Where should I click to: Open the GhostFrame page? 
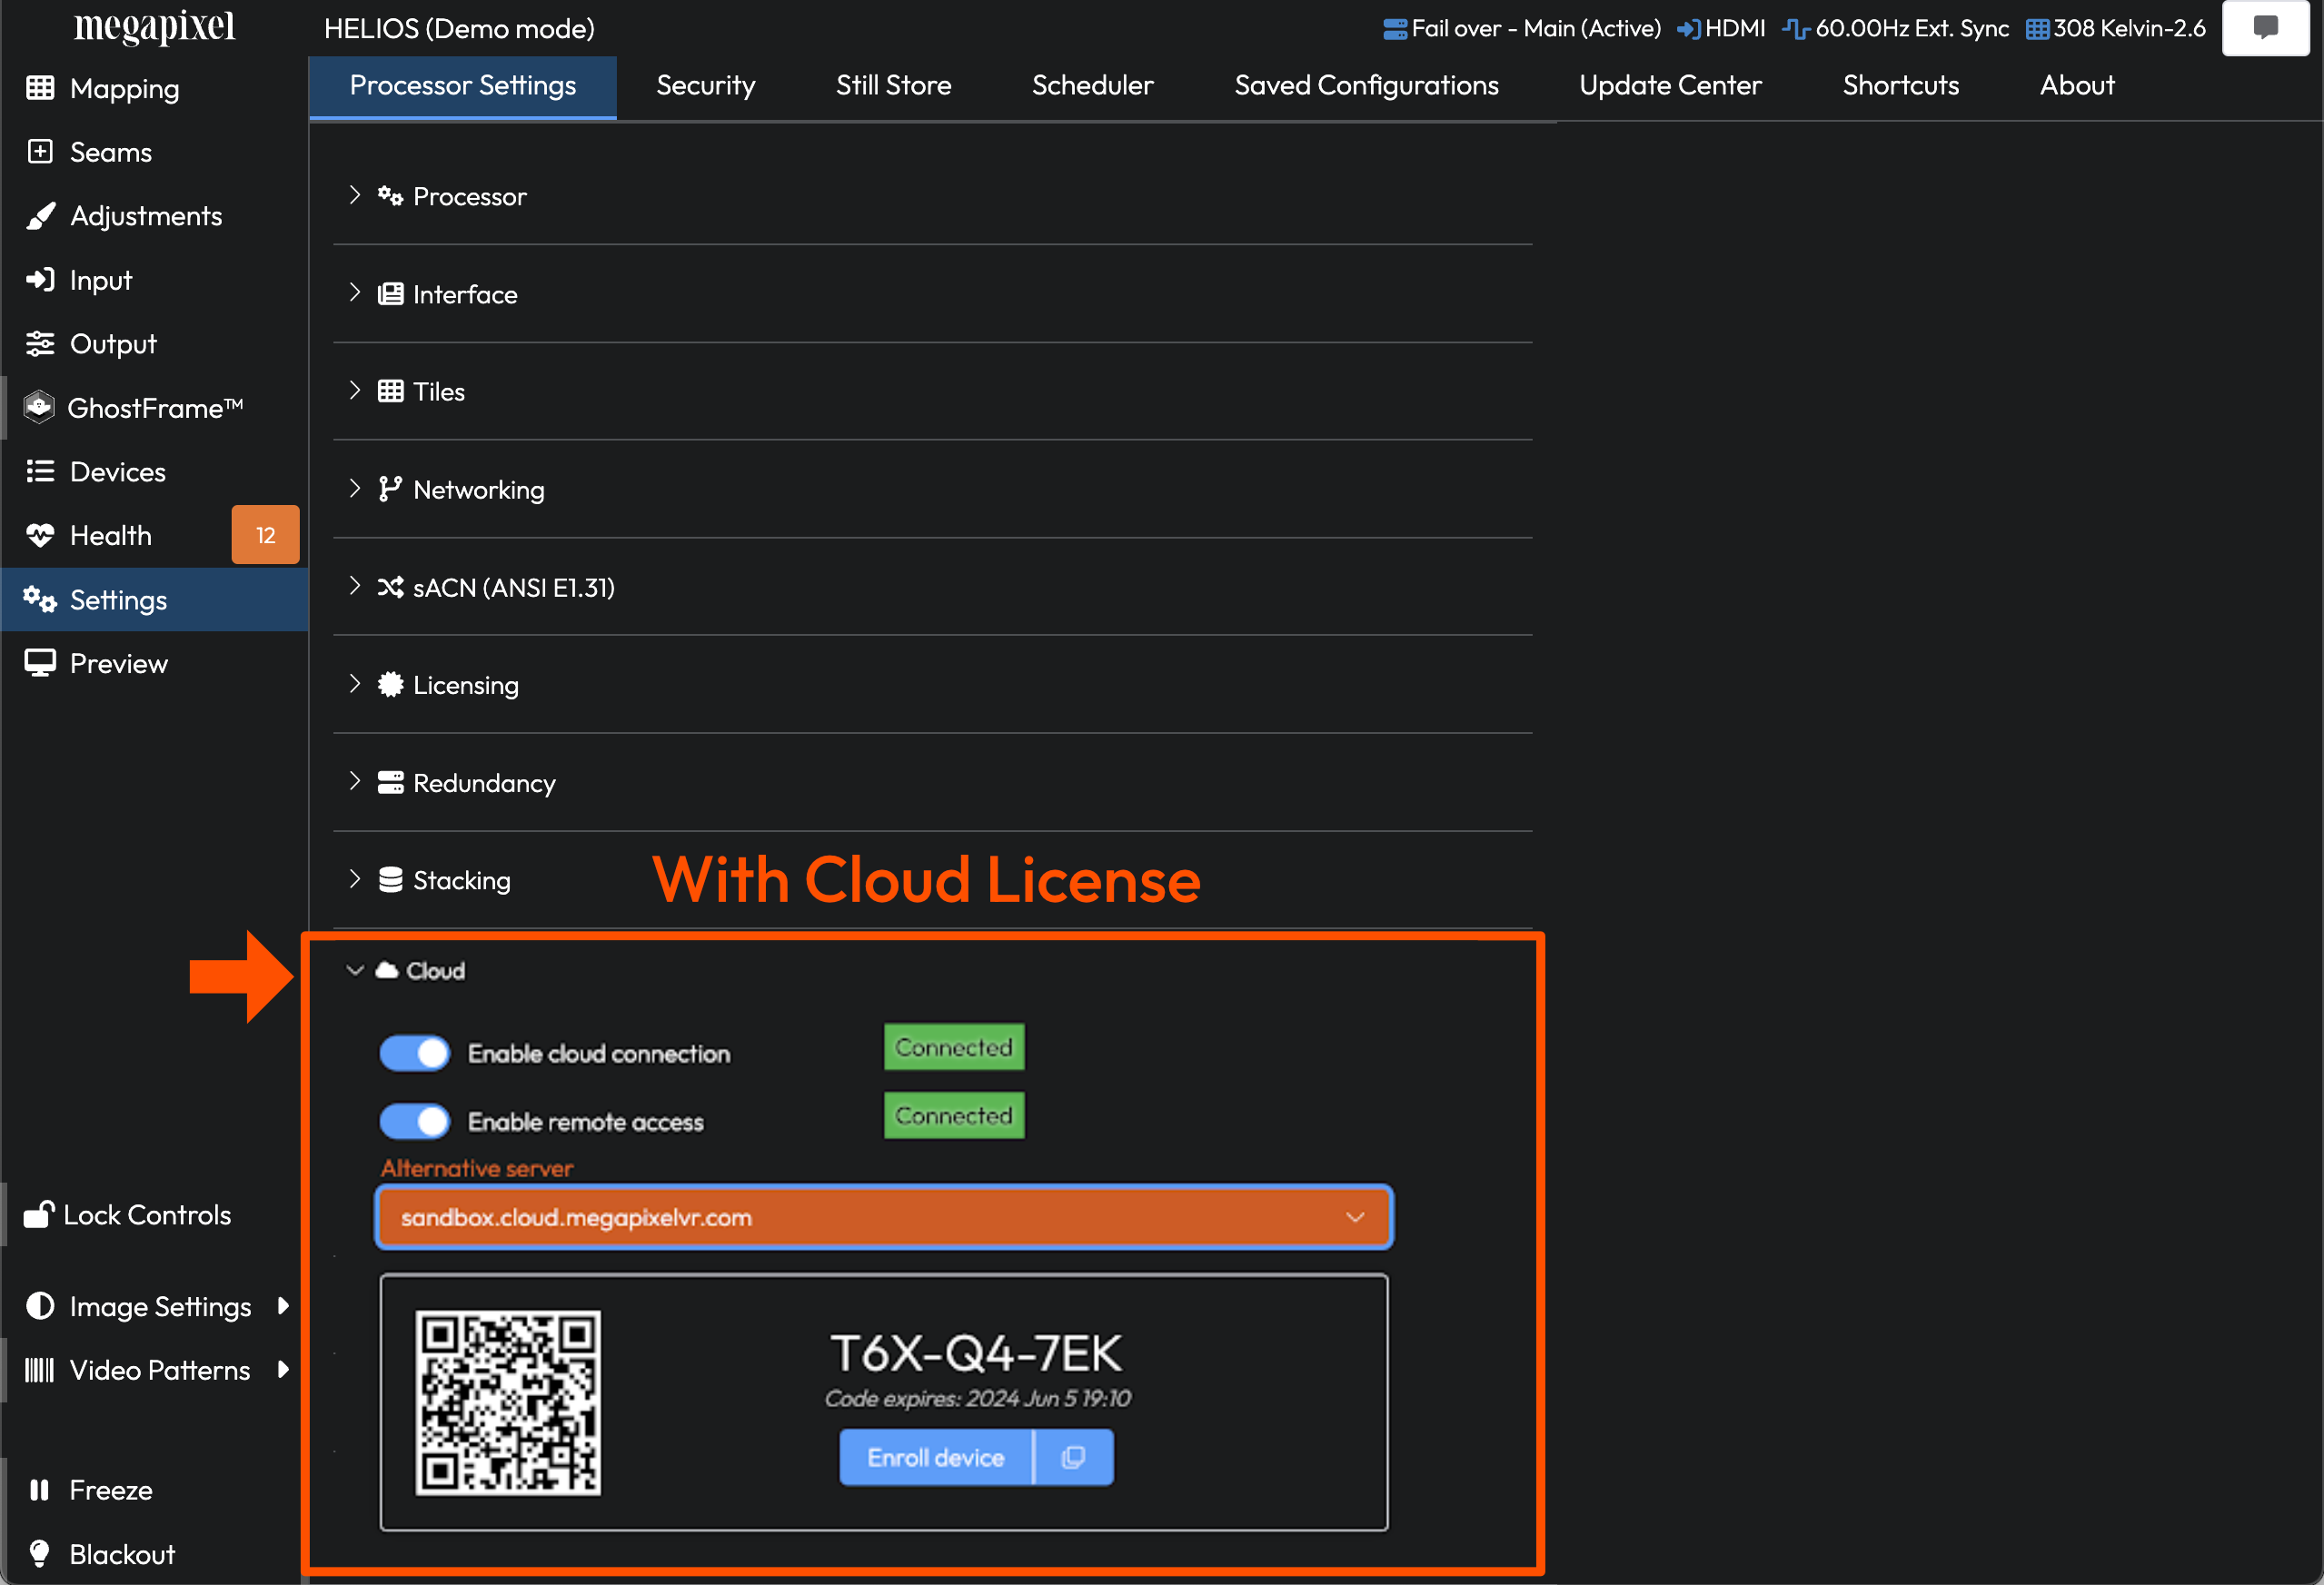coord(153,408)
